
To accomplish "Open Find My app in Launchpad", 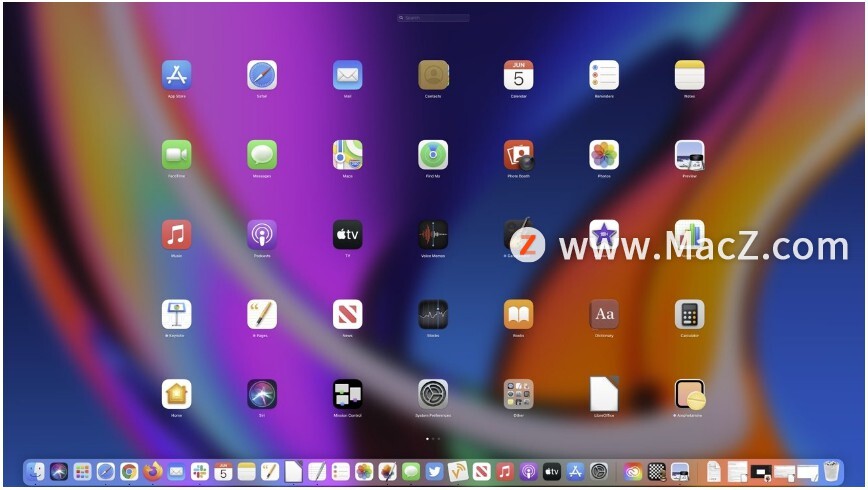I will point(433,154).
